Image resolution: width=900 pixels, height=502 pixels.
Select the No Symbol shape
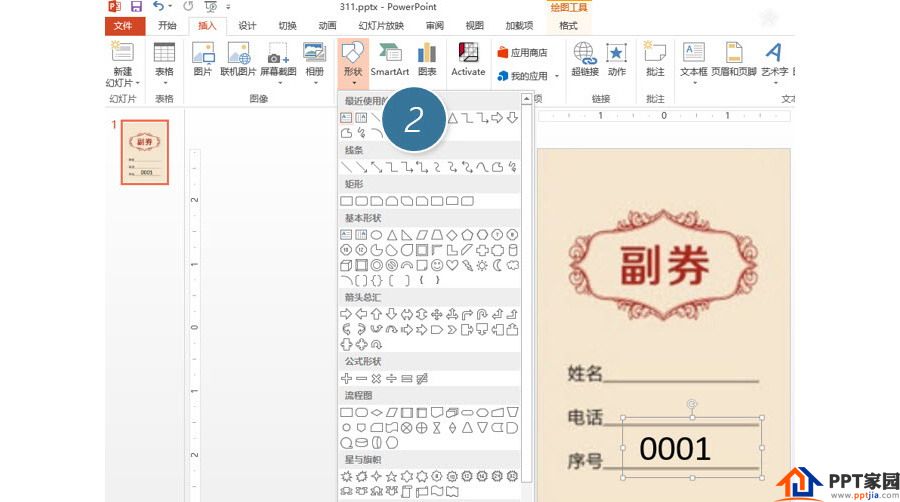(391, 266)
